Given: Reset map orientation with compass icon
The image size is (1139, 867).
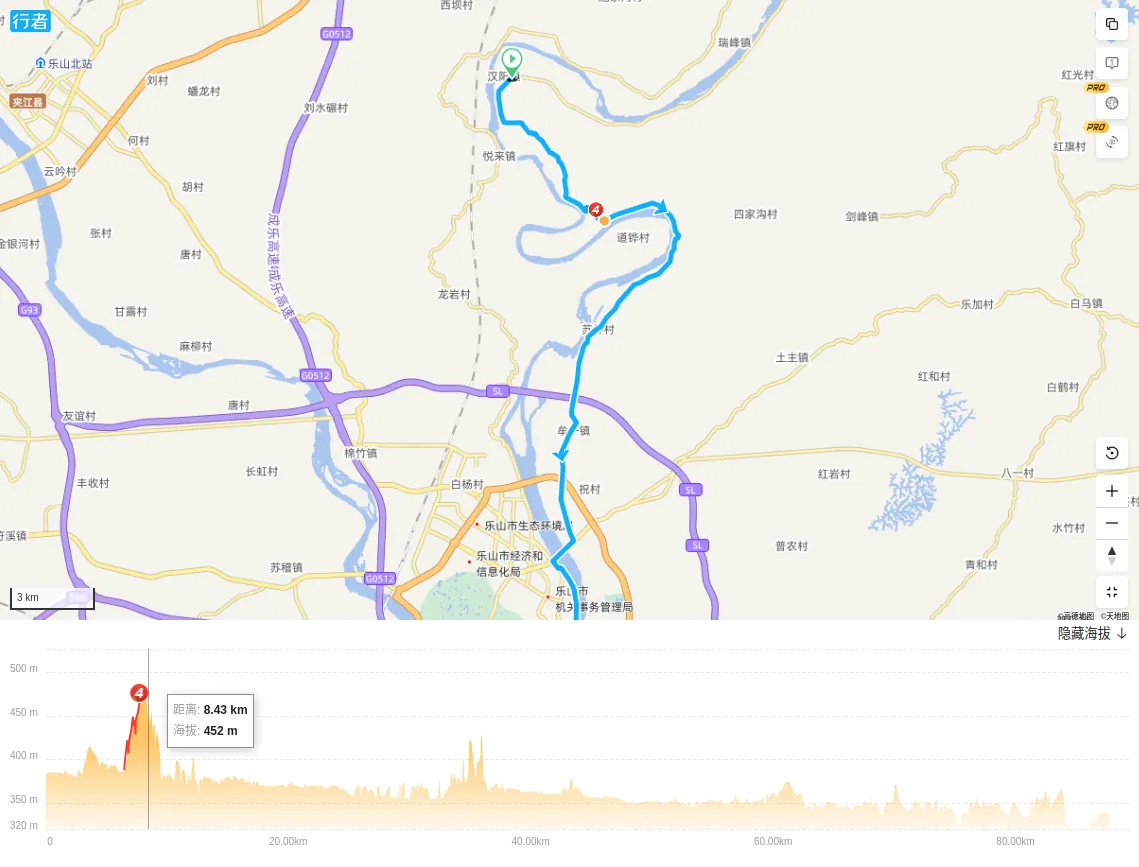Looking at the screenshot, I should point(1111,555).
